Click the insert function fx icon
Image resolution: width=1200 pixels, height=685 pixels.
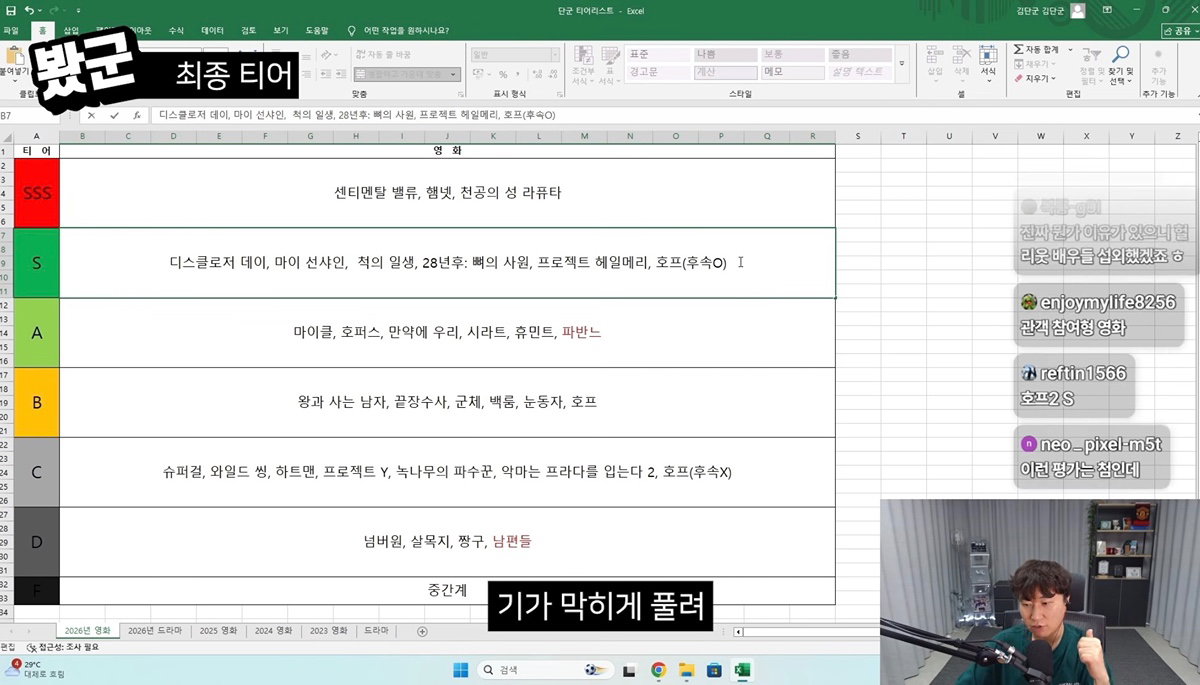point(136,115)
